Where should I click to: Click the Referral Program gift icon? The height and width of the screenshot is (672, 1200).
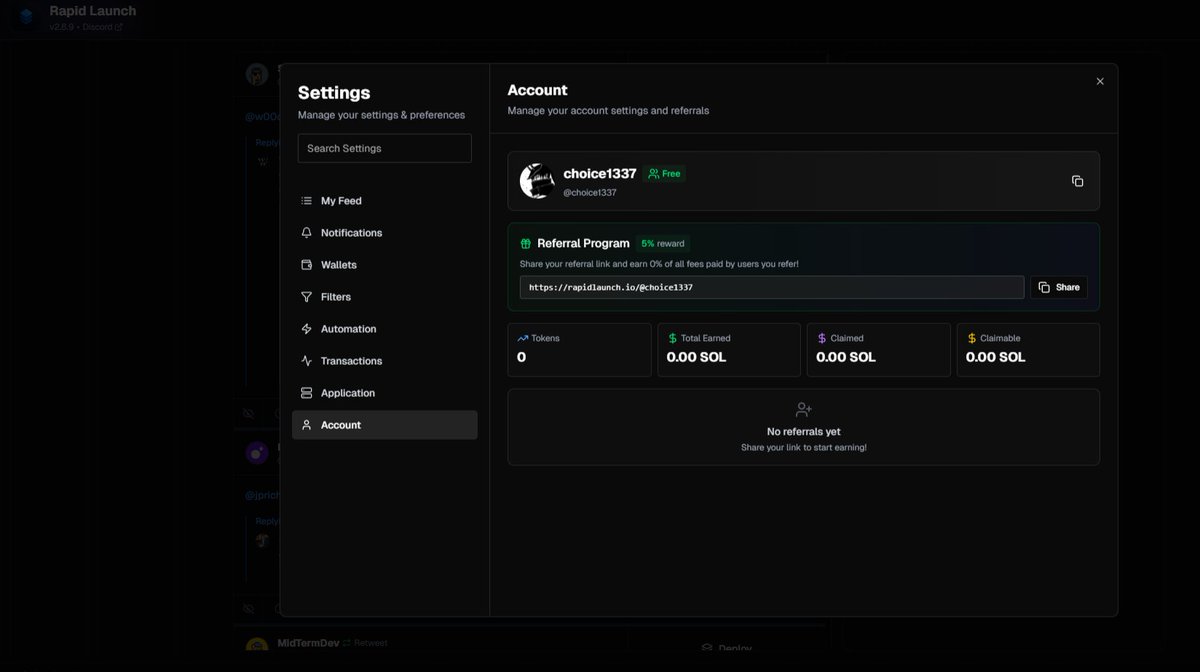[x=525, y=243]
